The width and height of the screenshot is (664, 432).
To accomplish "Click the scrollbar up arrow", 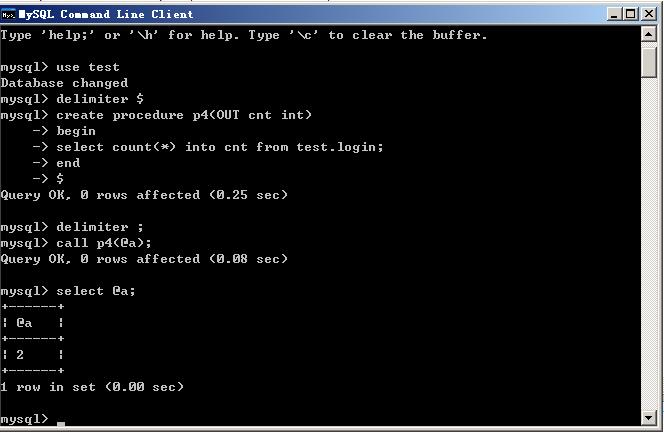I will (648, 34).
